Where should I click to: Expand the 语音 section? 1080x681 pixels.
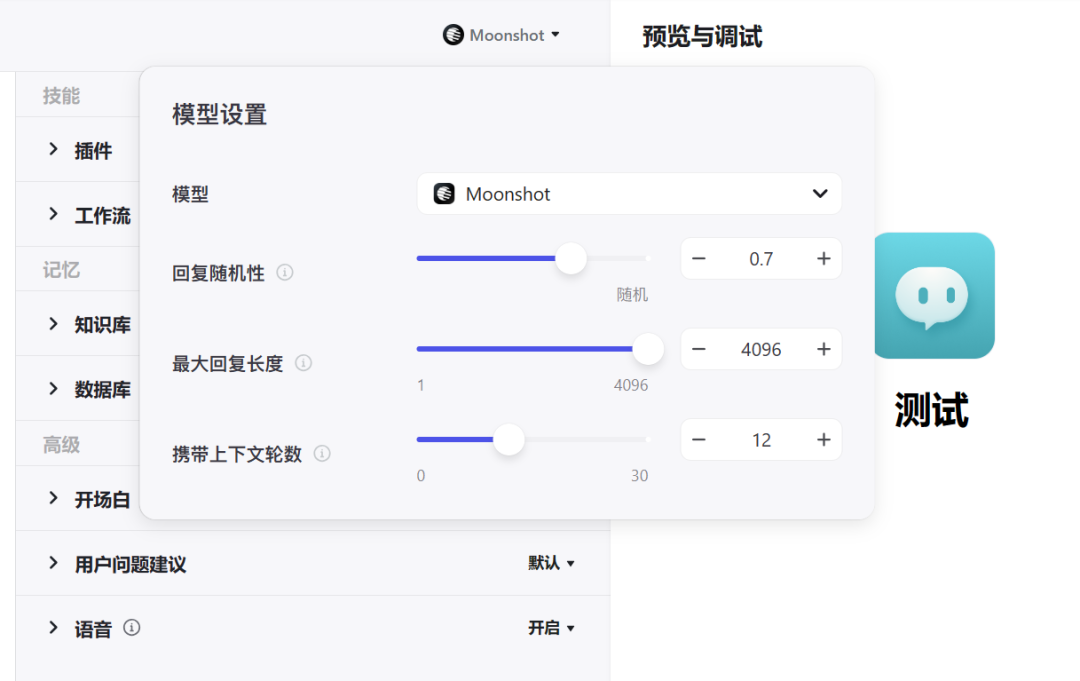[53, 627]
